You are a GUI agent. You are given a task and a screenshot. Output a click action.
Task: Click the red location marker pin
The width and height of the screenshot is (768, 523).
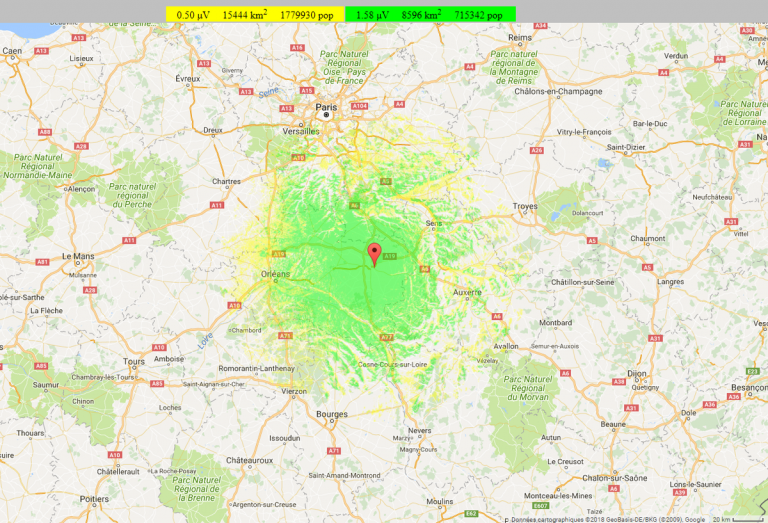(x=375, y=253)
